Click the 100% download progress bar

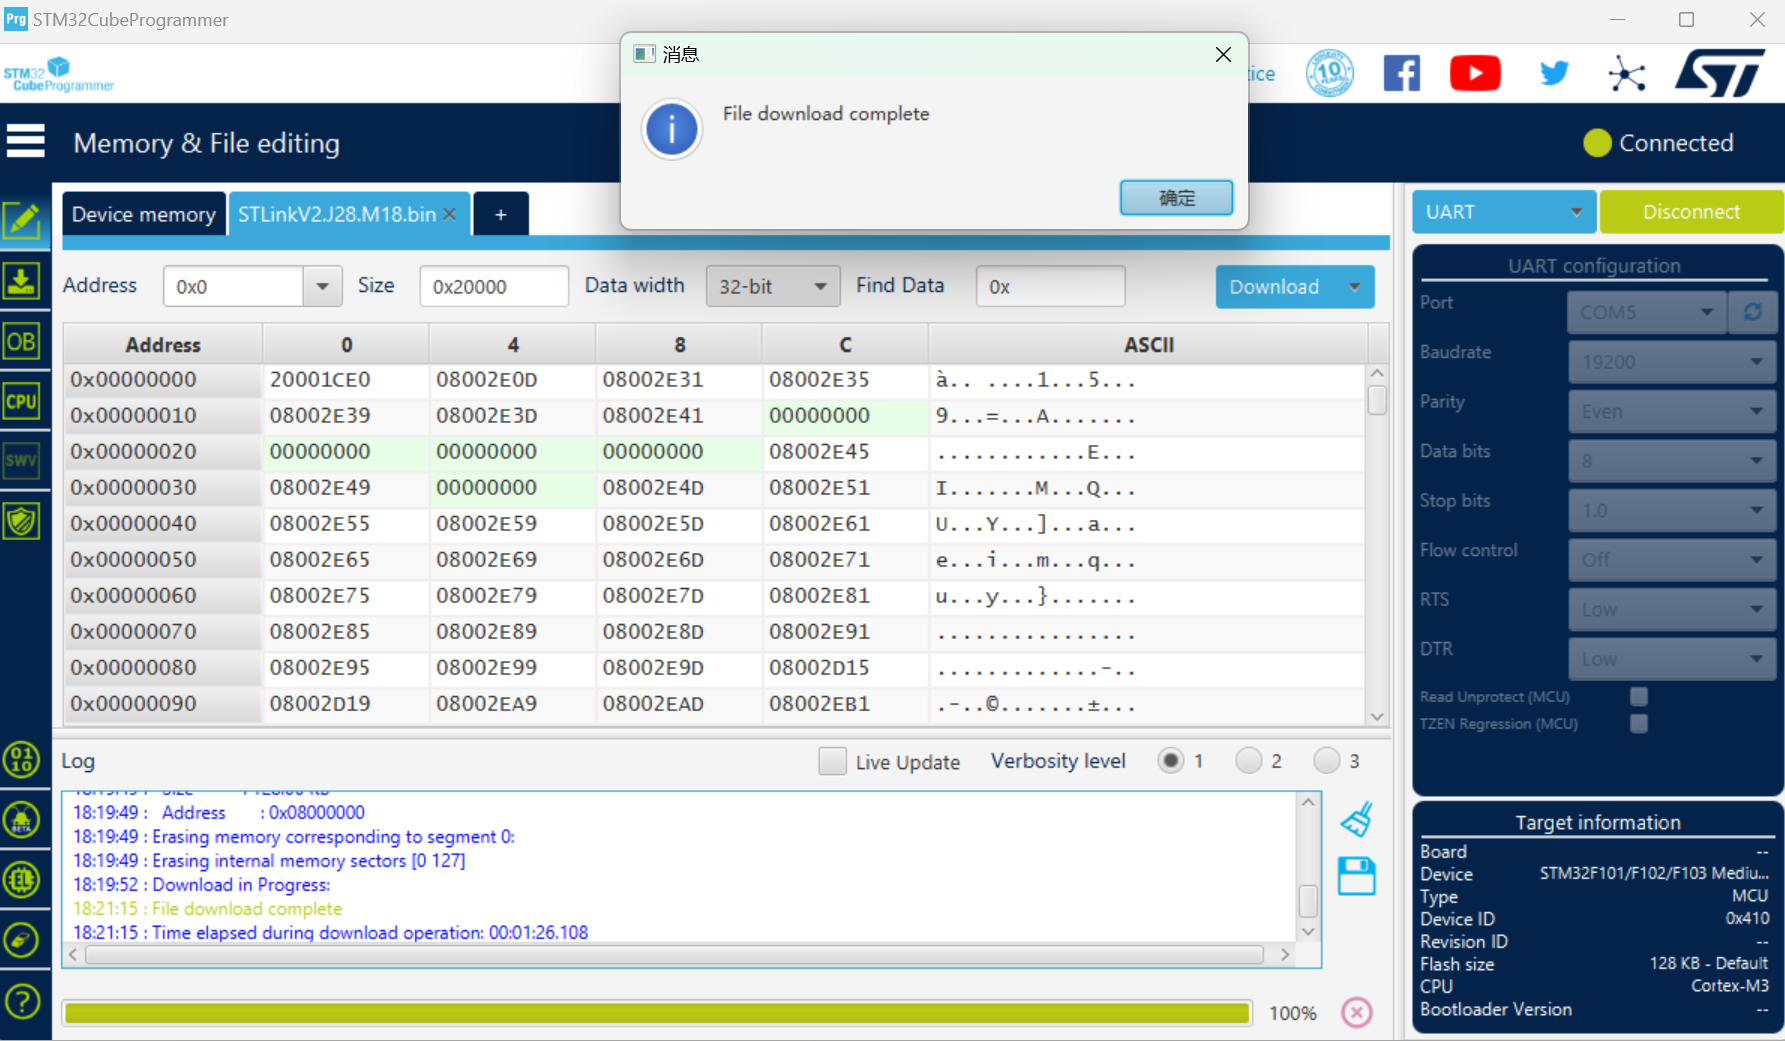click(x=657, y=1013)
